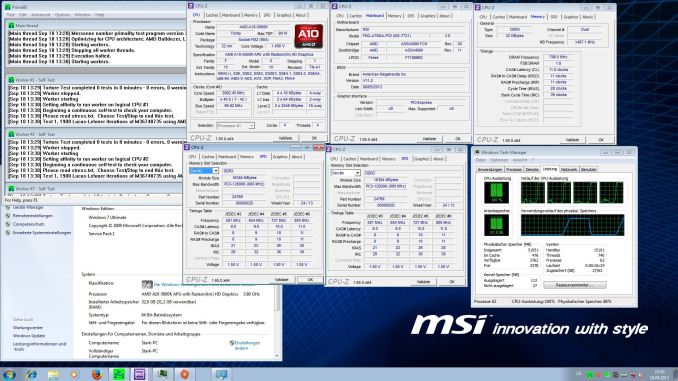678x381 pixels.
Task: Click the title icon of the CPU-Z Mainboard window
Action: coord(335,6)
